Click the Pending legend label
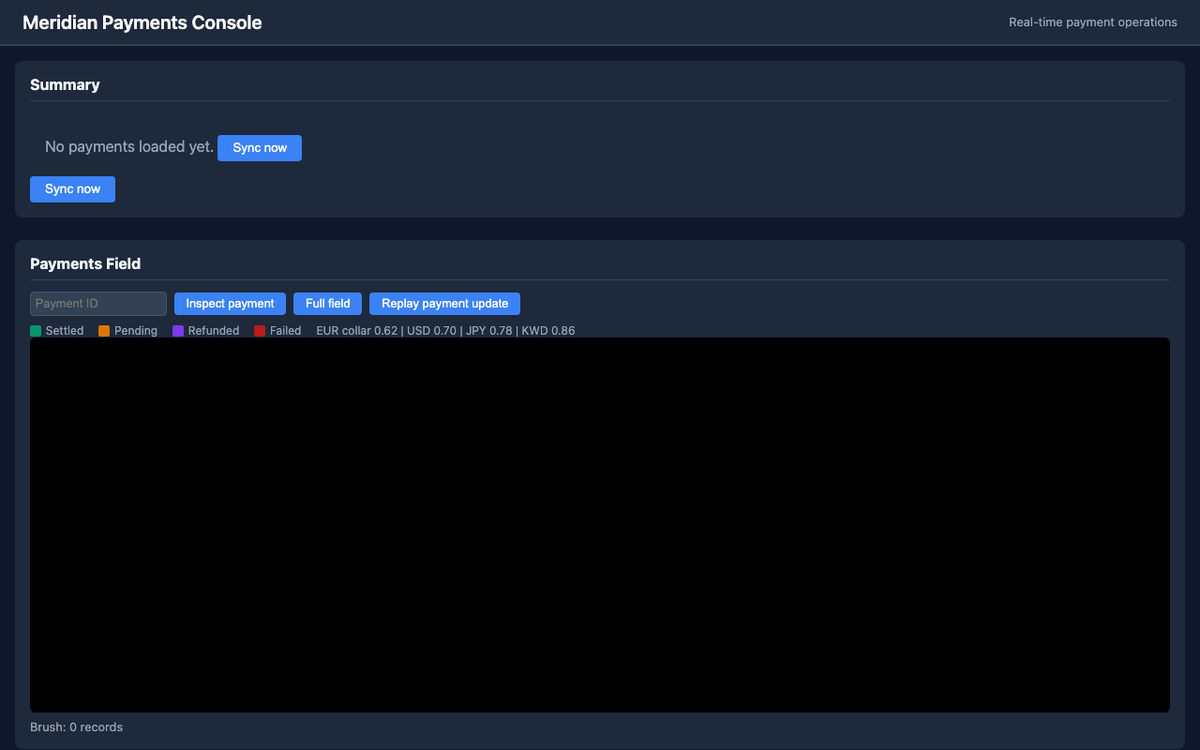The height and width of the screenshot is (750, 1200). (136, 331)
